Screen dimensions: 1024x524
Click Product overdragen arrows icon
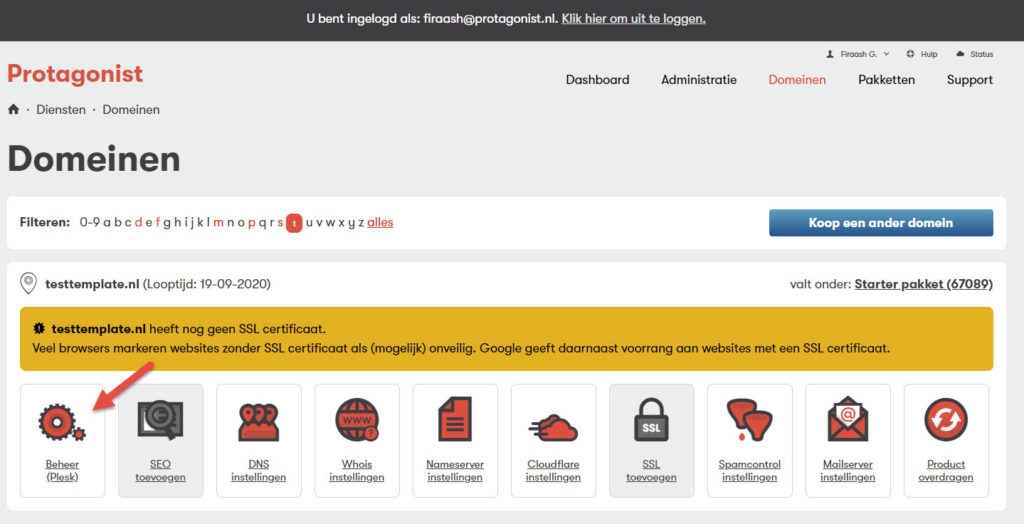[946, 419]
